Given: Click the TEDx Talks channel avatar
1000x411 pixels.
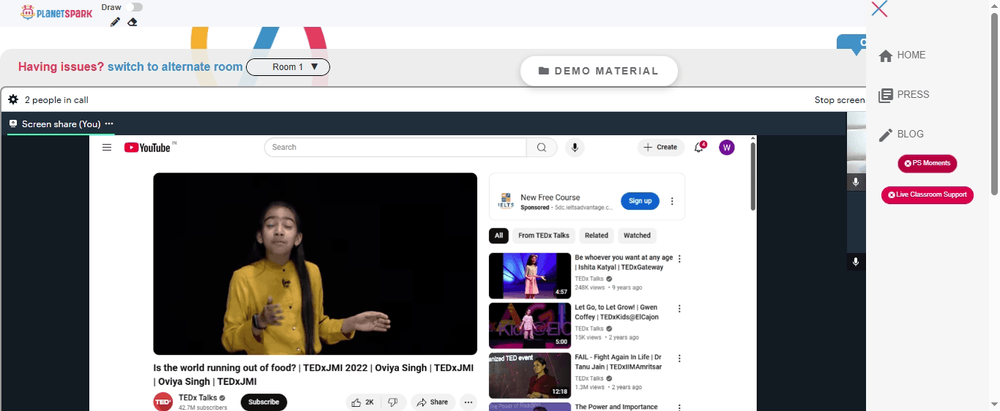Looking at the screenshot, I should coord(163,402).
